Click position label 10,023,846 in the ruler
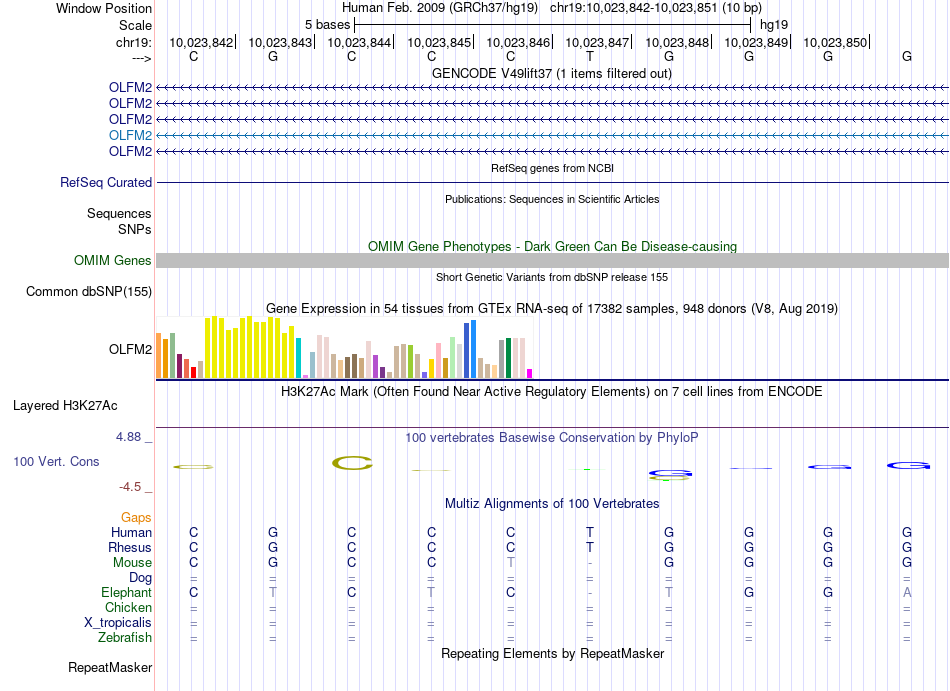The height and width of the screenshot is (691, 950). click(518, 42)
